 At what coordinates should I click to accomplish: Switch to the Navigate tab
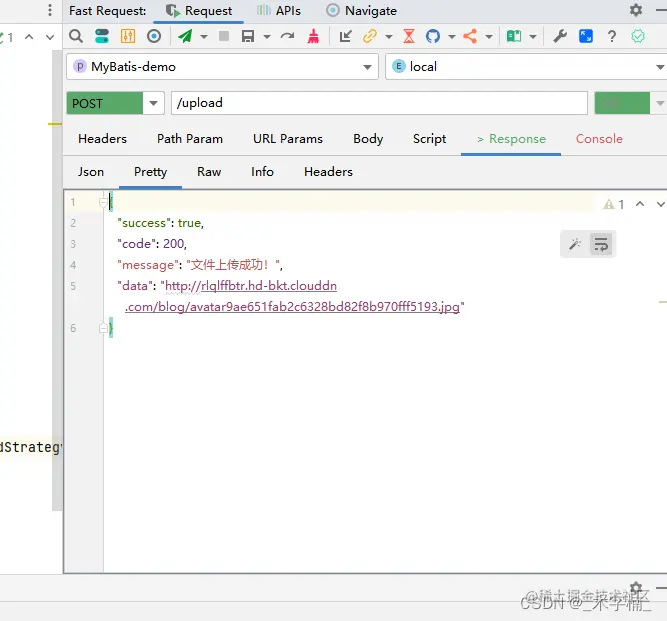pyautogui.click(x=362, y=11)
